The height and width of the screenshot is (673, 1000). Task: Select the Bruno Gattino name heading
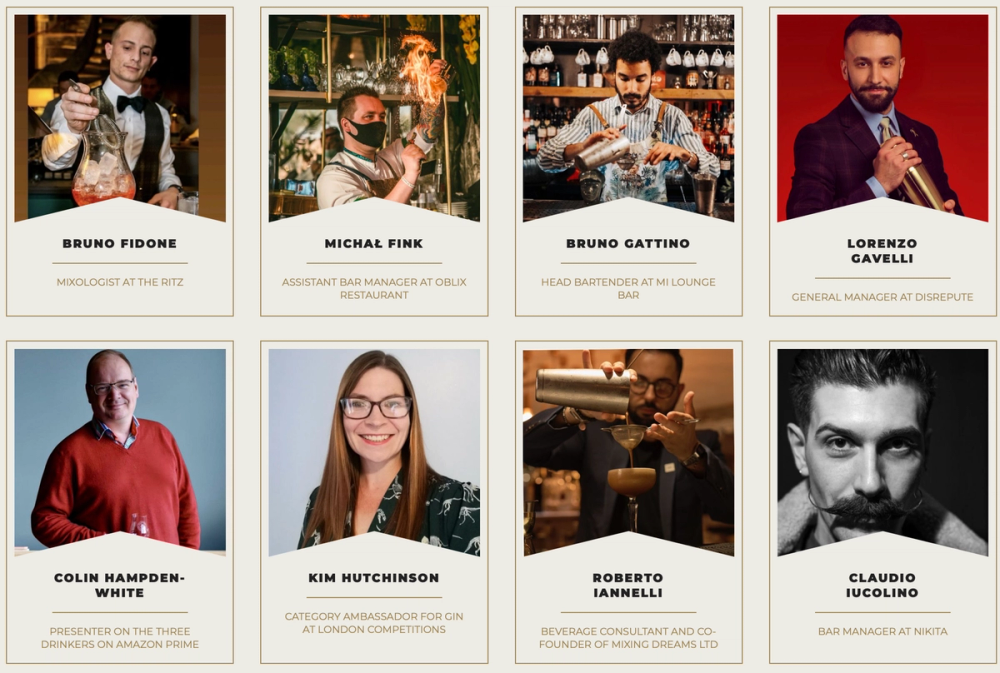pos(628,243)
